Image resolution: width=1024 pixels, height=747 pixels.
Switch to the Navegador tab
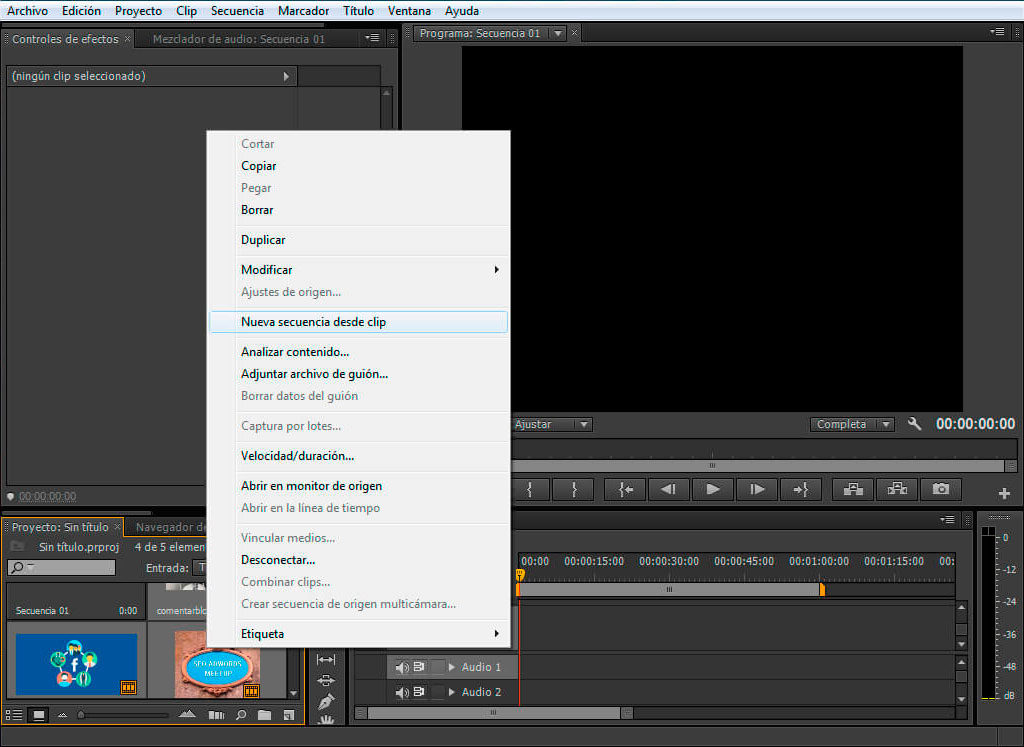click(x=170, y=527)
